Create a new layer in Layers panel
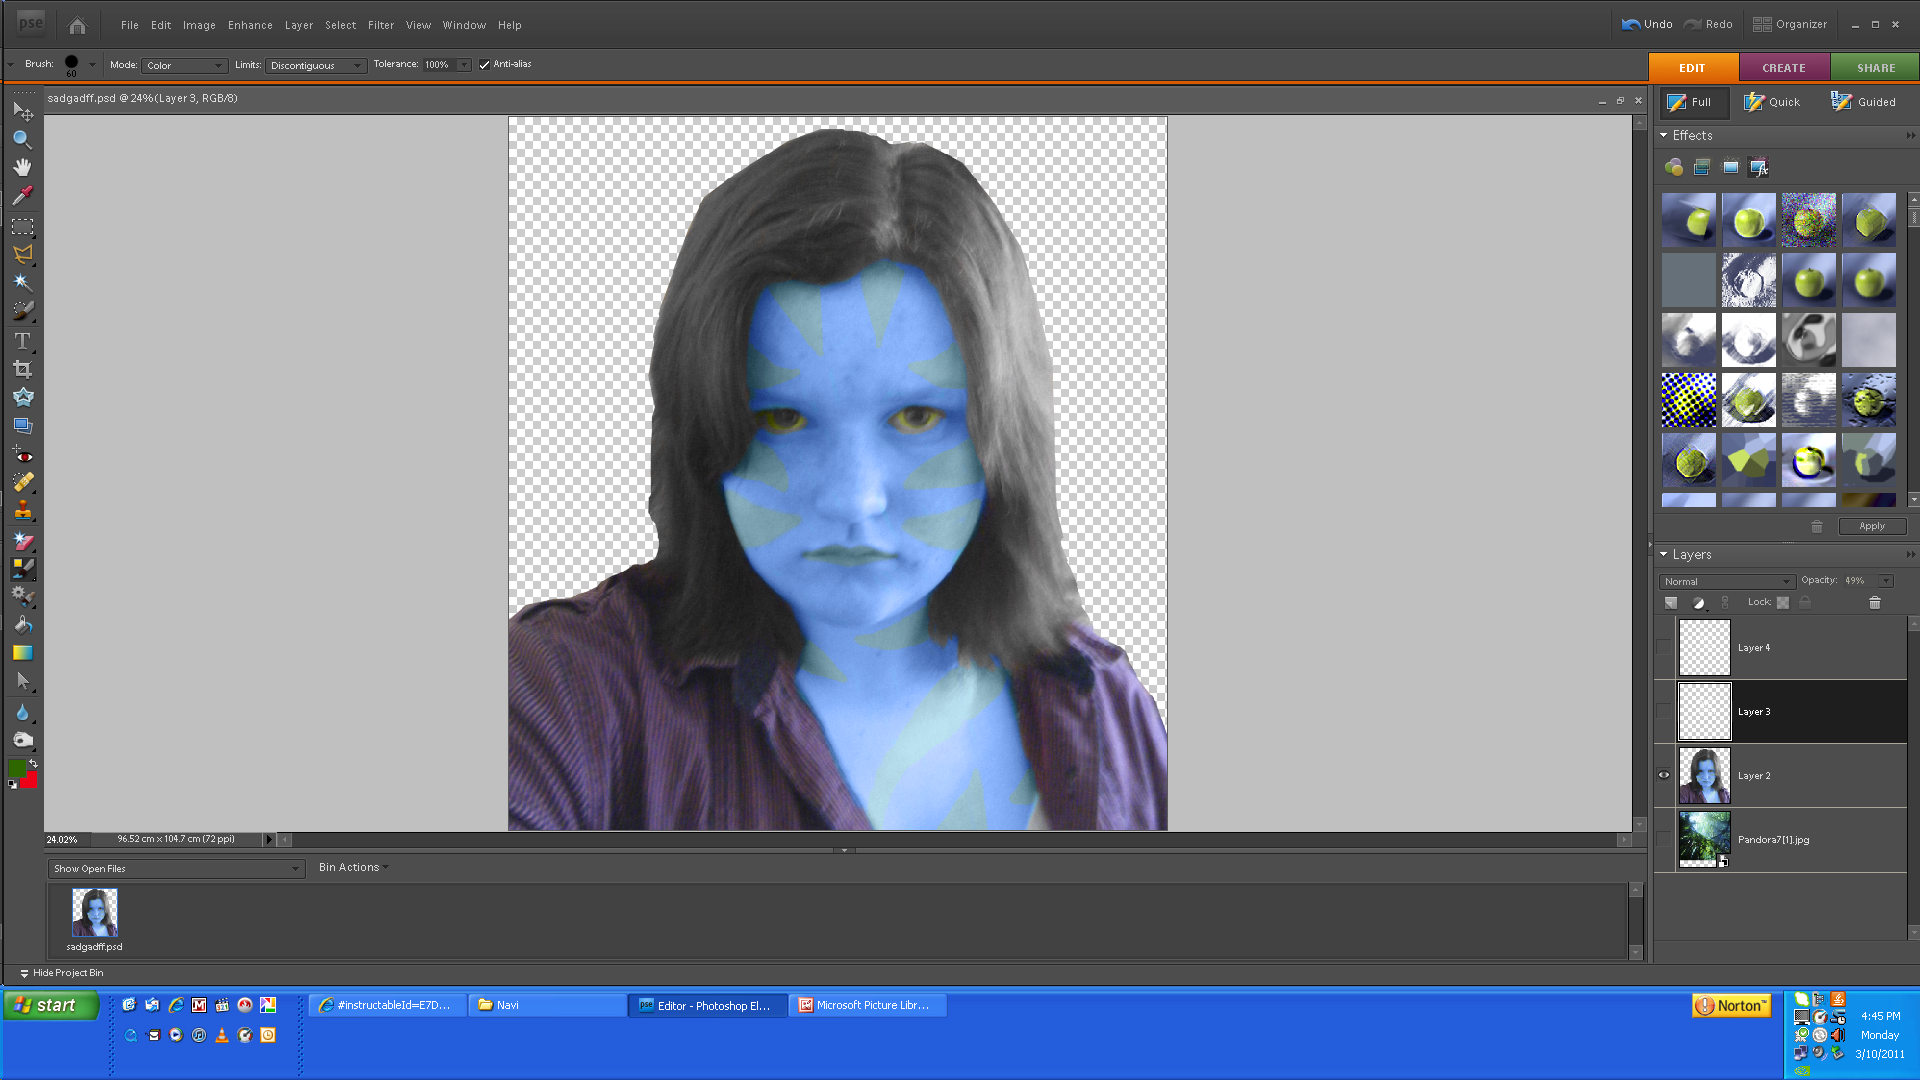Image resolution: width=1920 pixels, height=1080 pixels. [1671, 602]
